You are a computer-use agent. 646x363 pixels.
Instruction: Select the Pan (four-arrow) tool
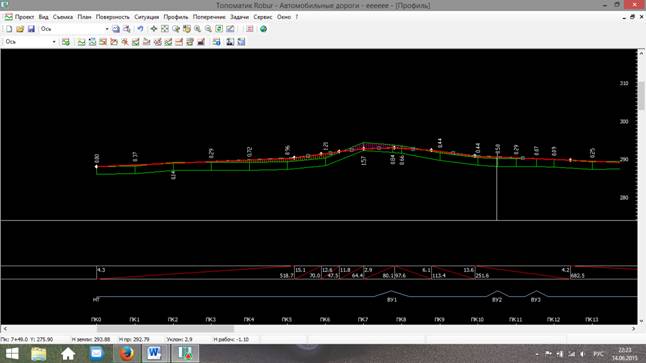[x=154, y=29]
